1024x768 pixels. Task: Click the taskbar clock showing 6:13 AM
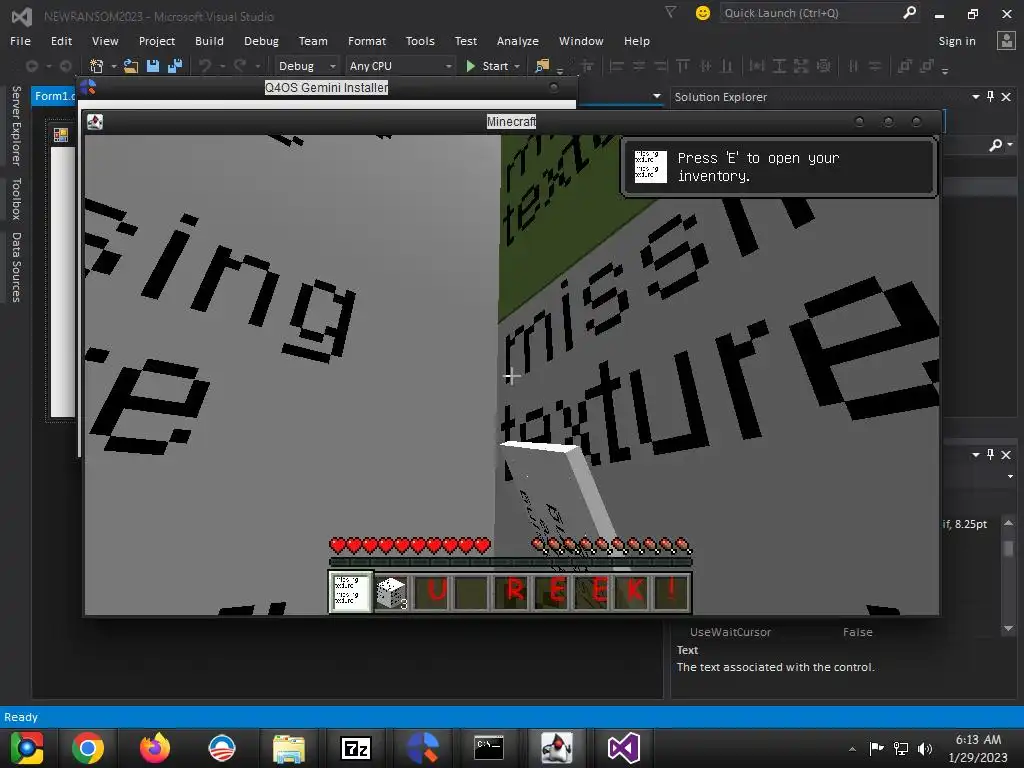[x=978, y=748]
